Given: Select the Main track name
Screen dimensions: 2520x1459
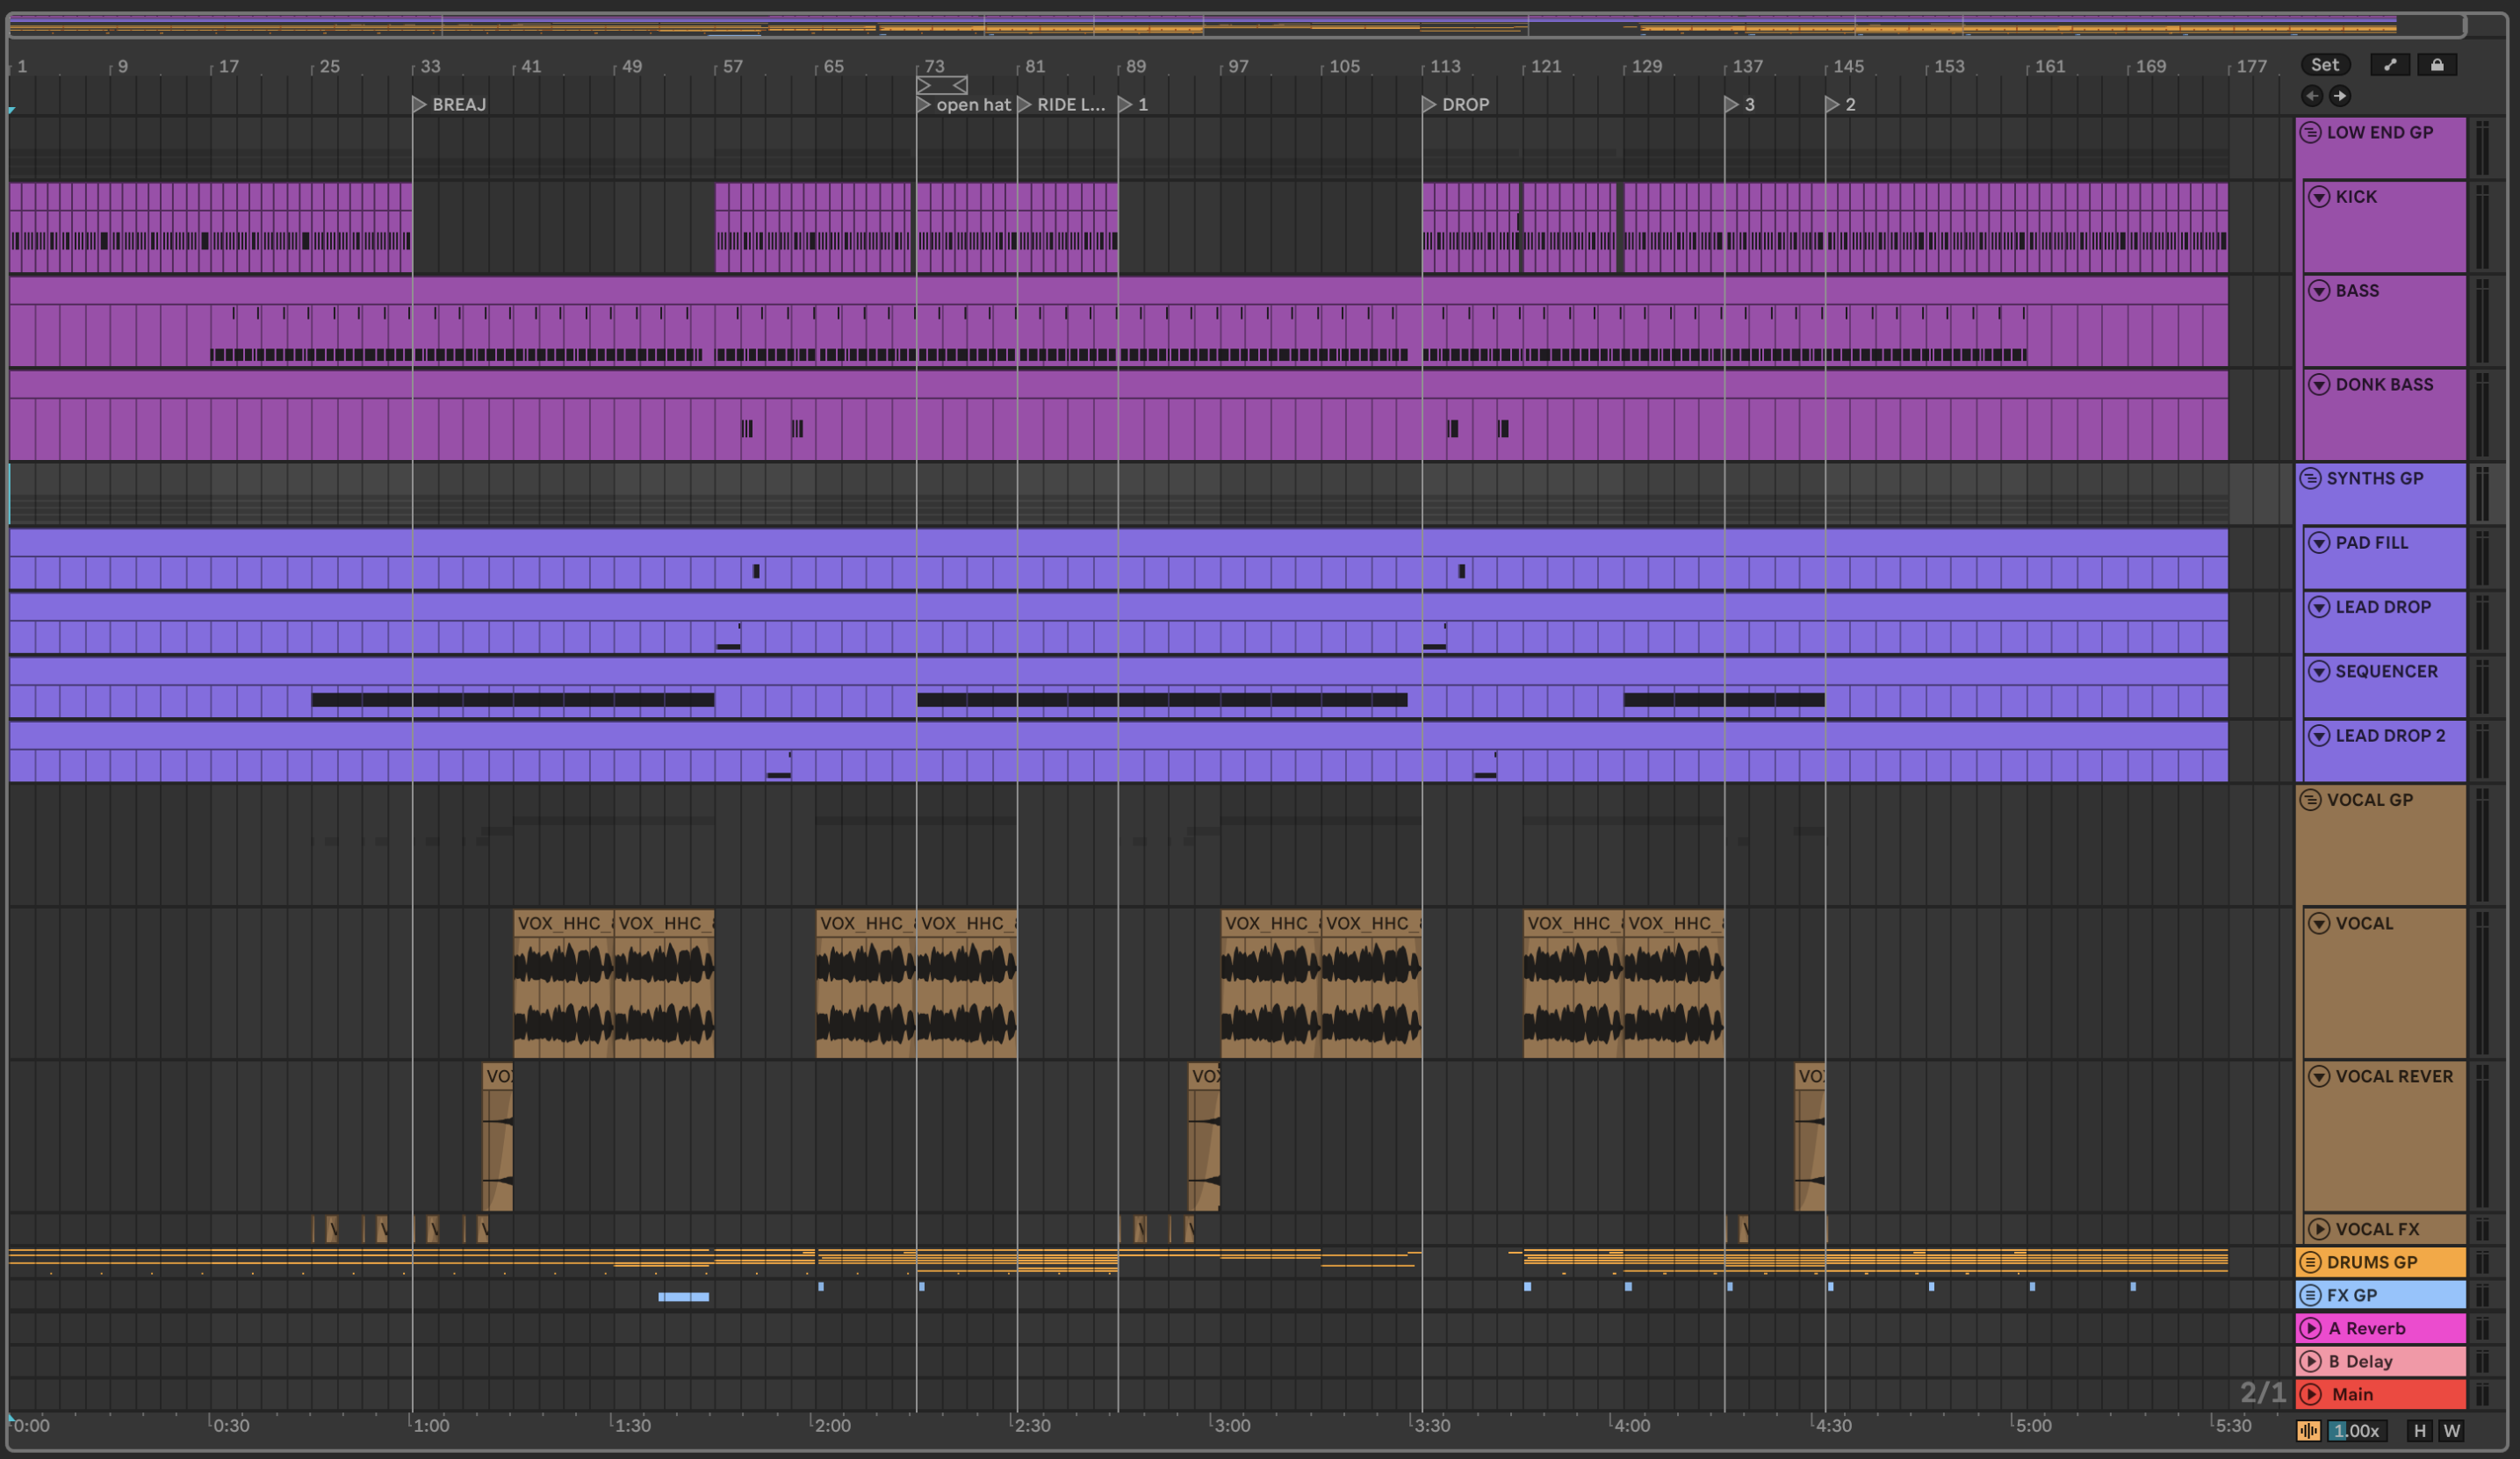Looking at the screenshot, I should point(2352,1395).
